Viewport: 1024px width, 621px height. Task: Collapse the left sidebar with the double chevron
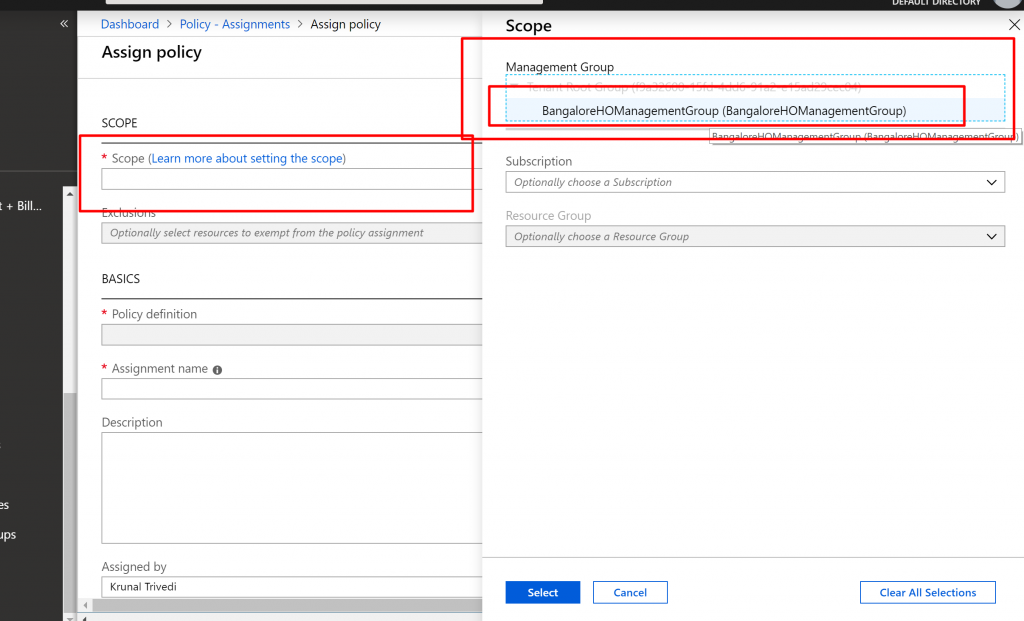click(x=64, y=23)
